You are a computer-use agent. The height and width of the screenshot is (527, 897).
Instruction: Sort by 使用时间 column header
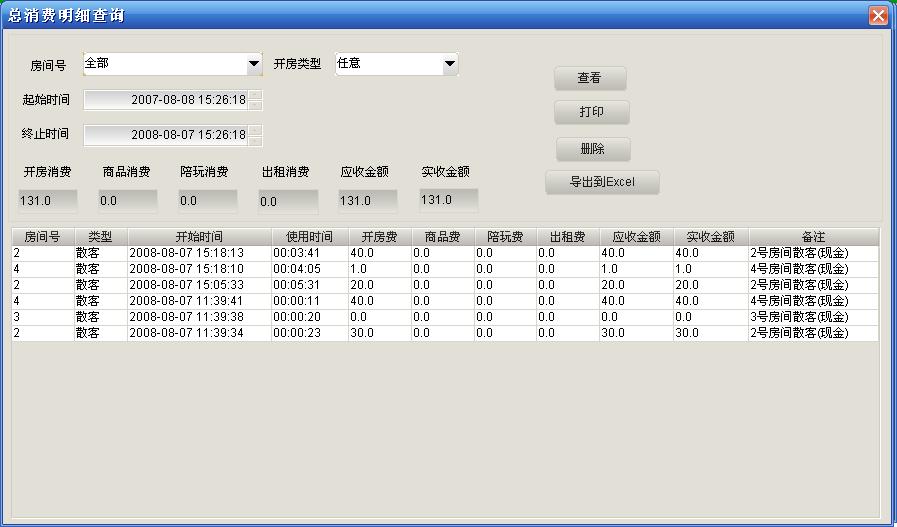tap(309, 237)
